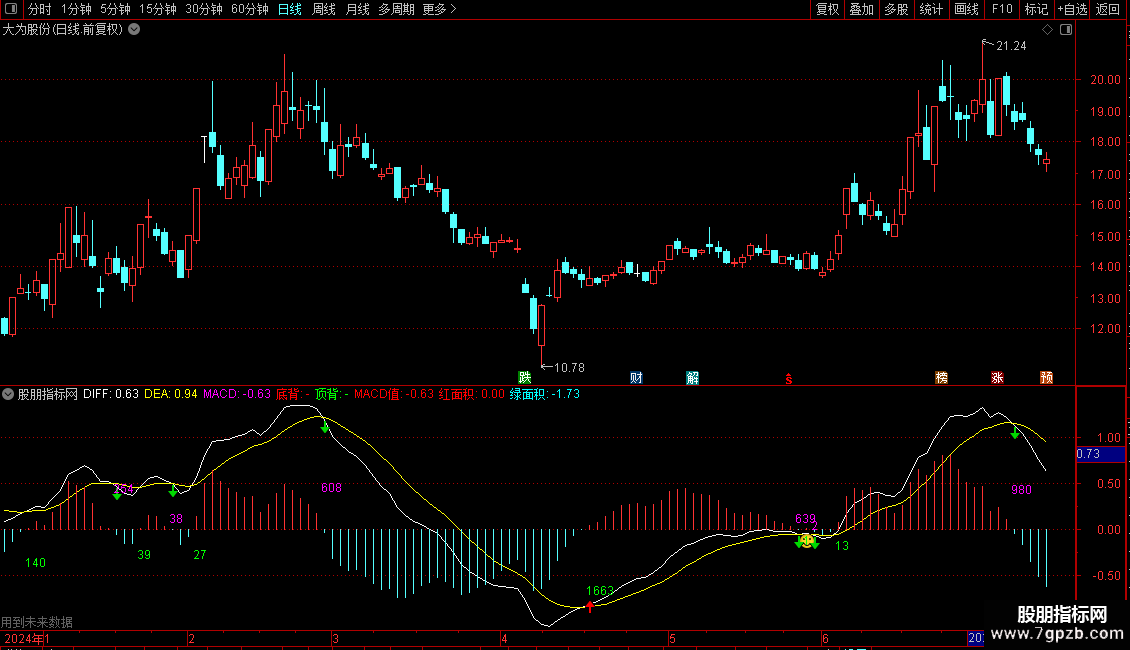Click the 股朋指标网 indicator name

point(48,394)
